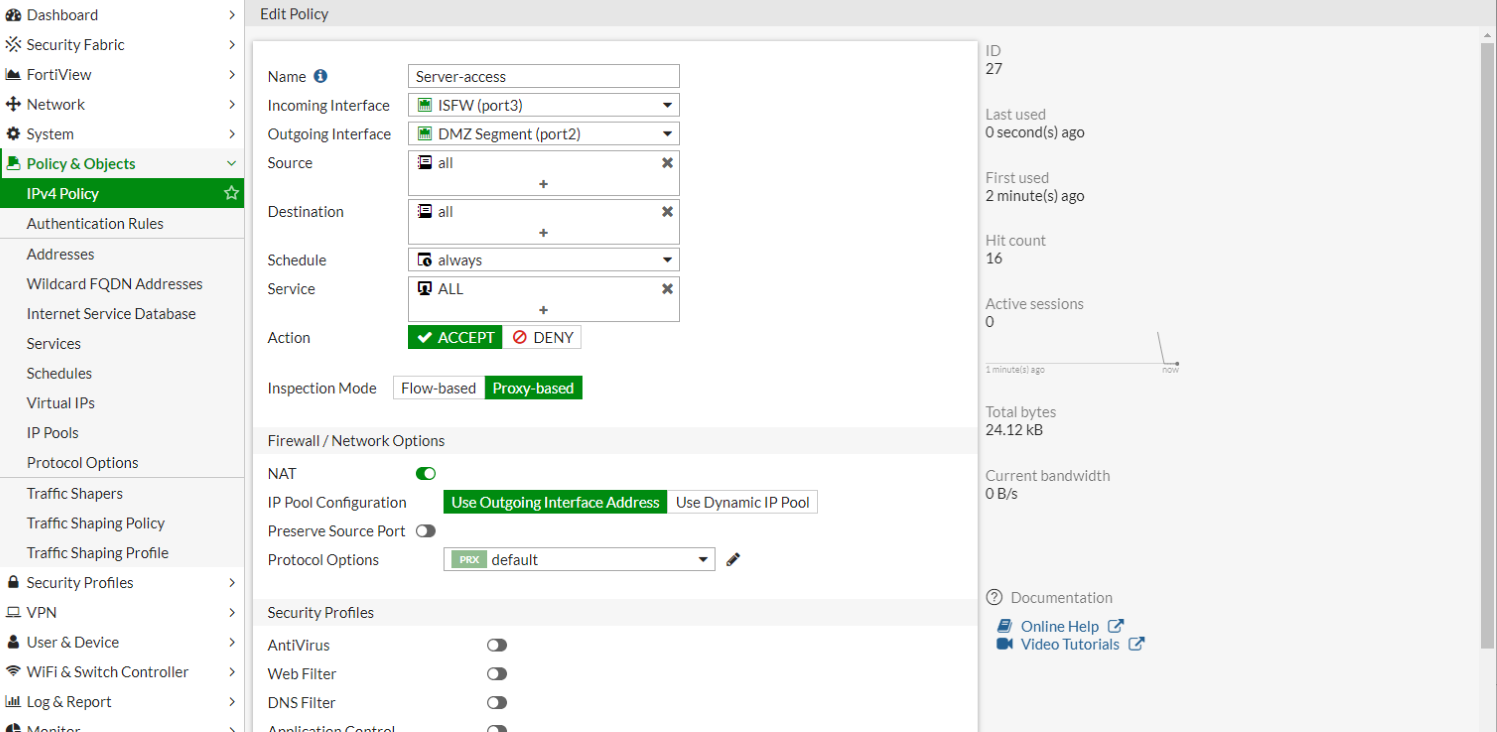Viewport: 1497px width, 732px height.
Task: Open the Video Tutorials link
Action: point(1070,644)
